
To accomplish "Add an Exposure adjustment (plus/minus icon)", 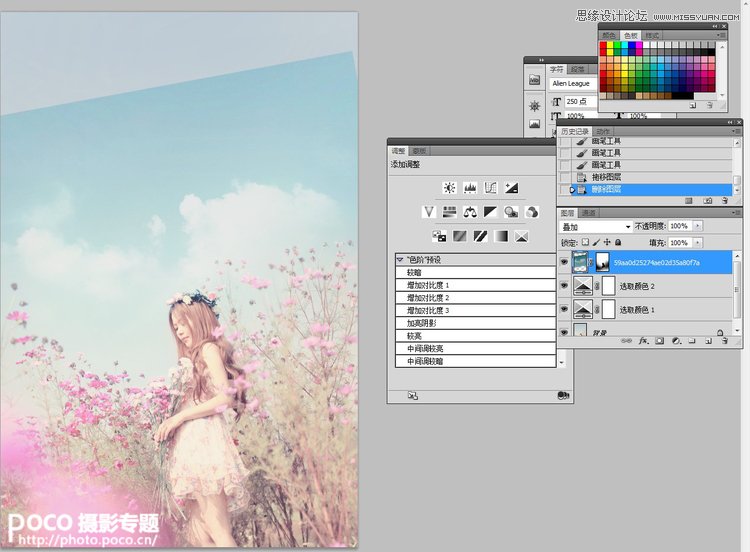I will tap(511, 188).
